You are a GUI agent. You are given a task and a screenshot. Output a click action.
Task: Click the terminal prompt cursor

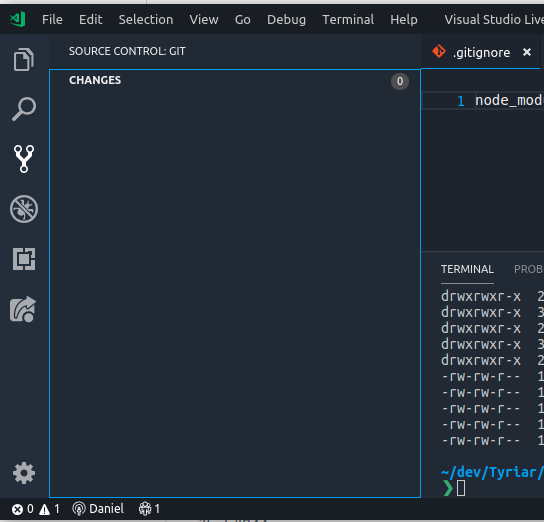point(461,488)
